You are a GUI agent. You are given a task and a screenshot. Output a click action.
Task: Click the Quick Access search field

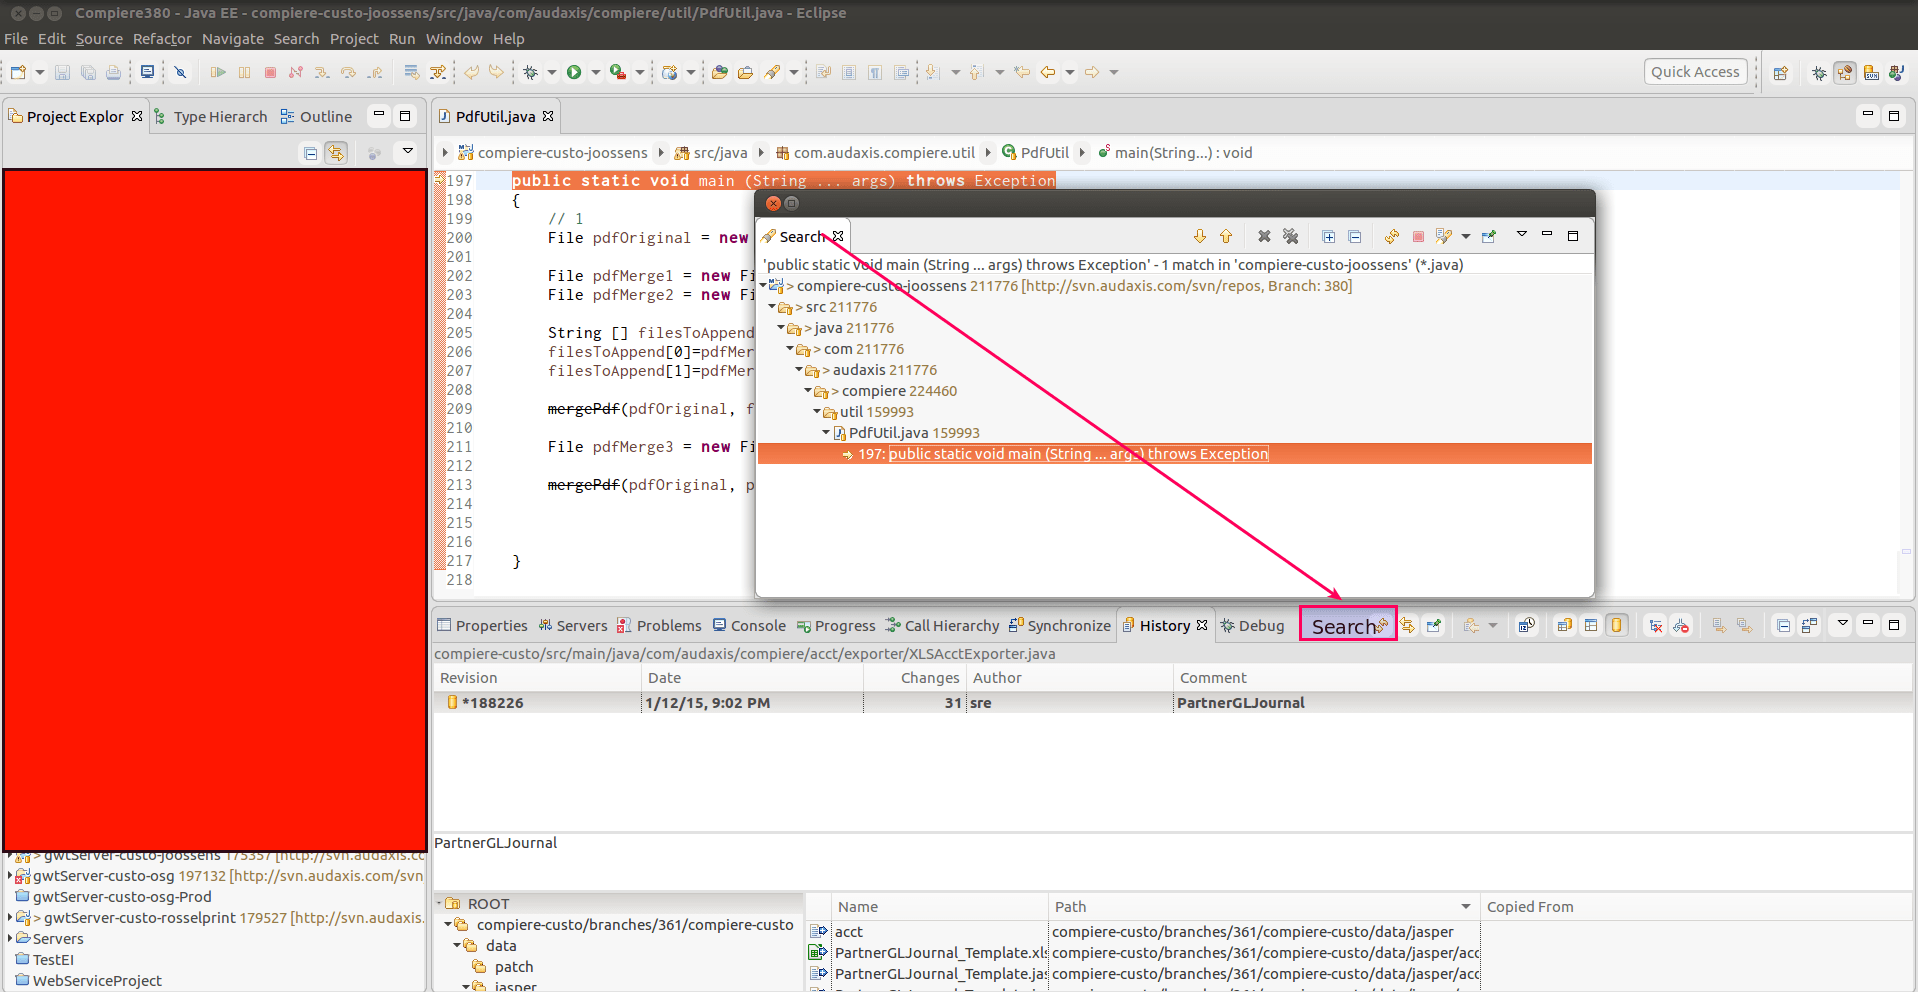coord(1695,72)
